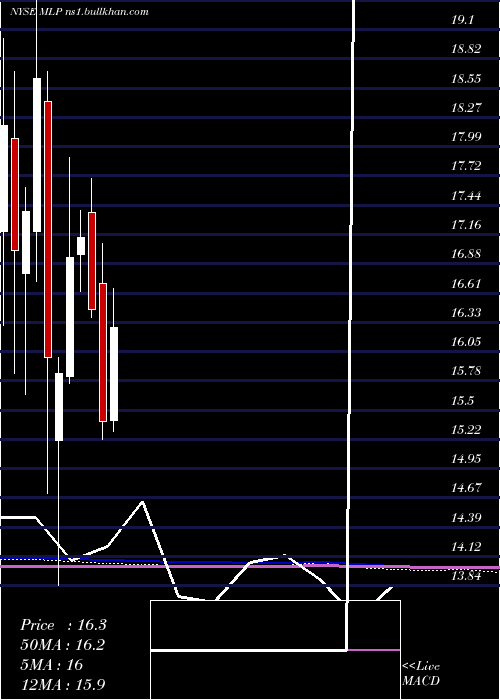The image size is (500, 700).
Task: Select the 17.99 price axis label
Action: point(466,137)
